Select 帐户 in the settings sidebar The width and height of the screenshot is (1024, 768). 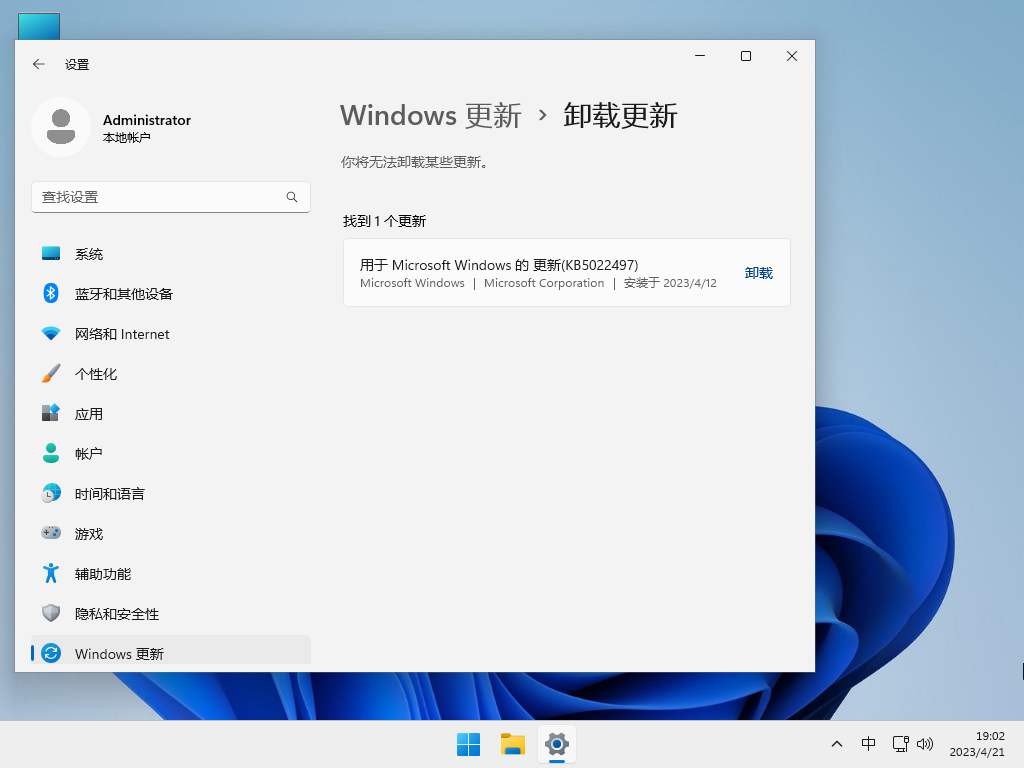point(89,453)
